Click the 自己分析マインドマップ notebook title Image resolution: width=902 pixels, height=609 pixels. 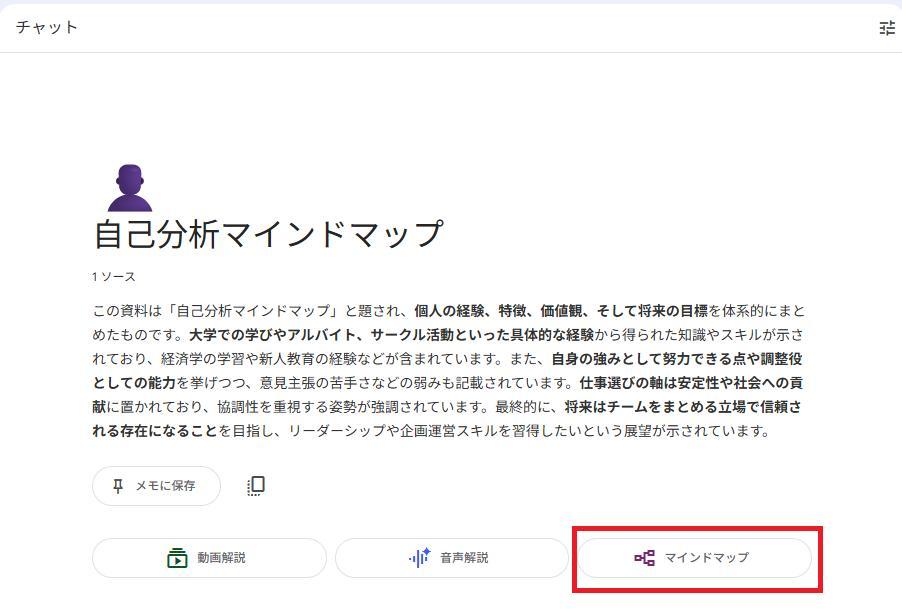(x=267, y=234)
